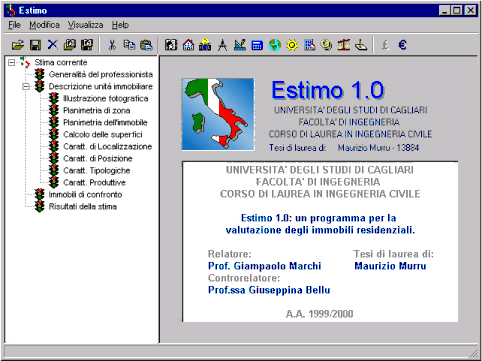Click the Italy map logo image
The width and height of the screenshot is (482, 361).
(218, 114)
